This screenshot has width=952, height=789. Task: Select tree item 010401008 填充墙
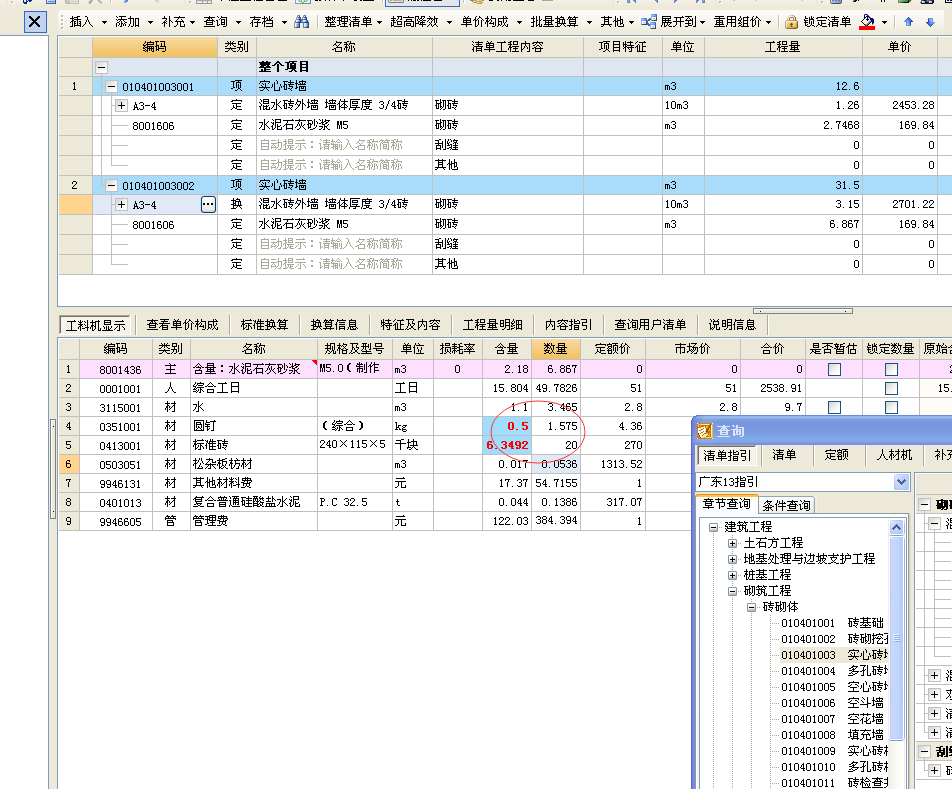tap(832, 735)
